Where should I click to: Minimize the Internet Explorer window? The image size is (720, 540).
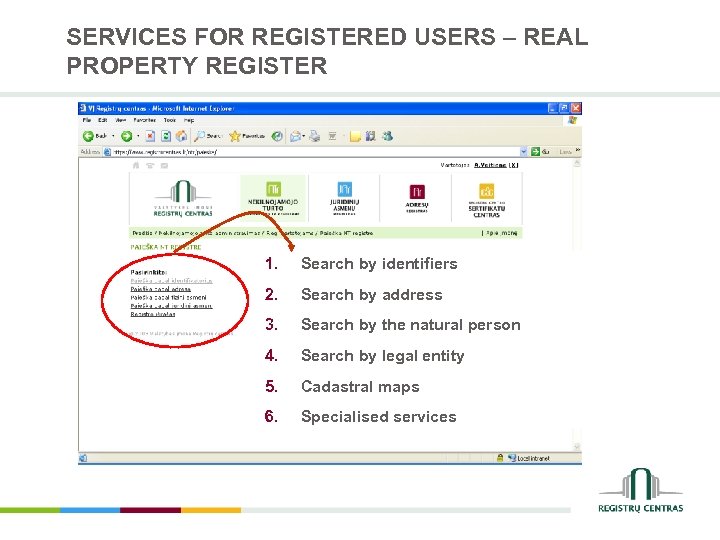553,108
